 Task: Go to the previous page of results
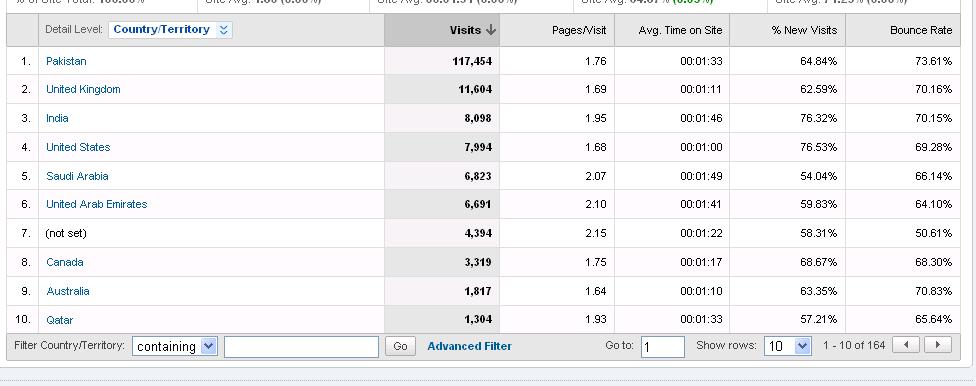coord(906,345)
